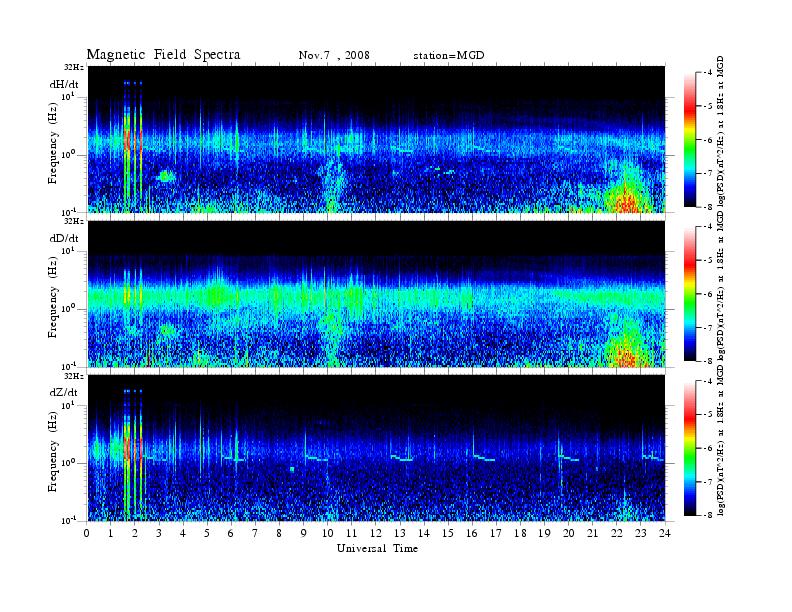Viewport: 792px width, 612px height.
Task: Click hour tick label "24" on time axis
Action: 665,533
